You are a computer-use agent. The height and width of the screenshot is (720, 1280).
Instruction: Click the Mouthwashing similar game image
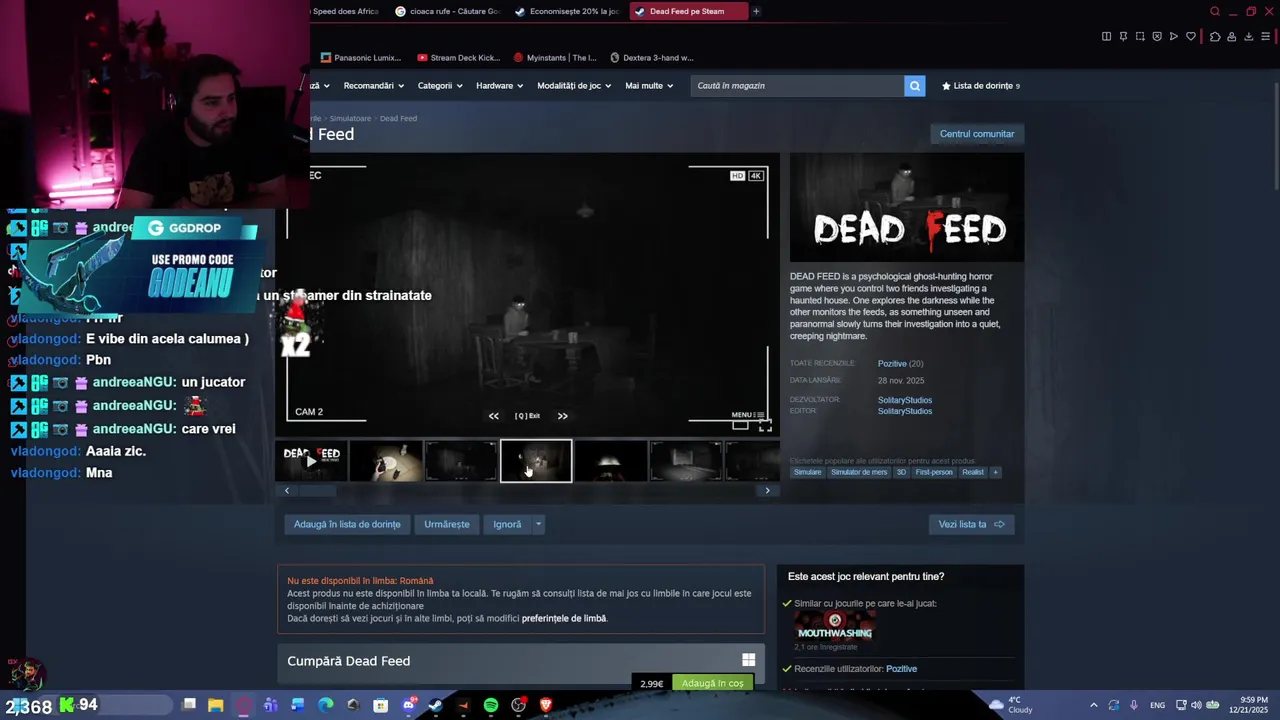point(835,626)
